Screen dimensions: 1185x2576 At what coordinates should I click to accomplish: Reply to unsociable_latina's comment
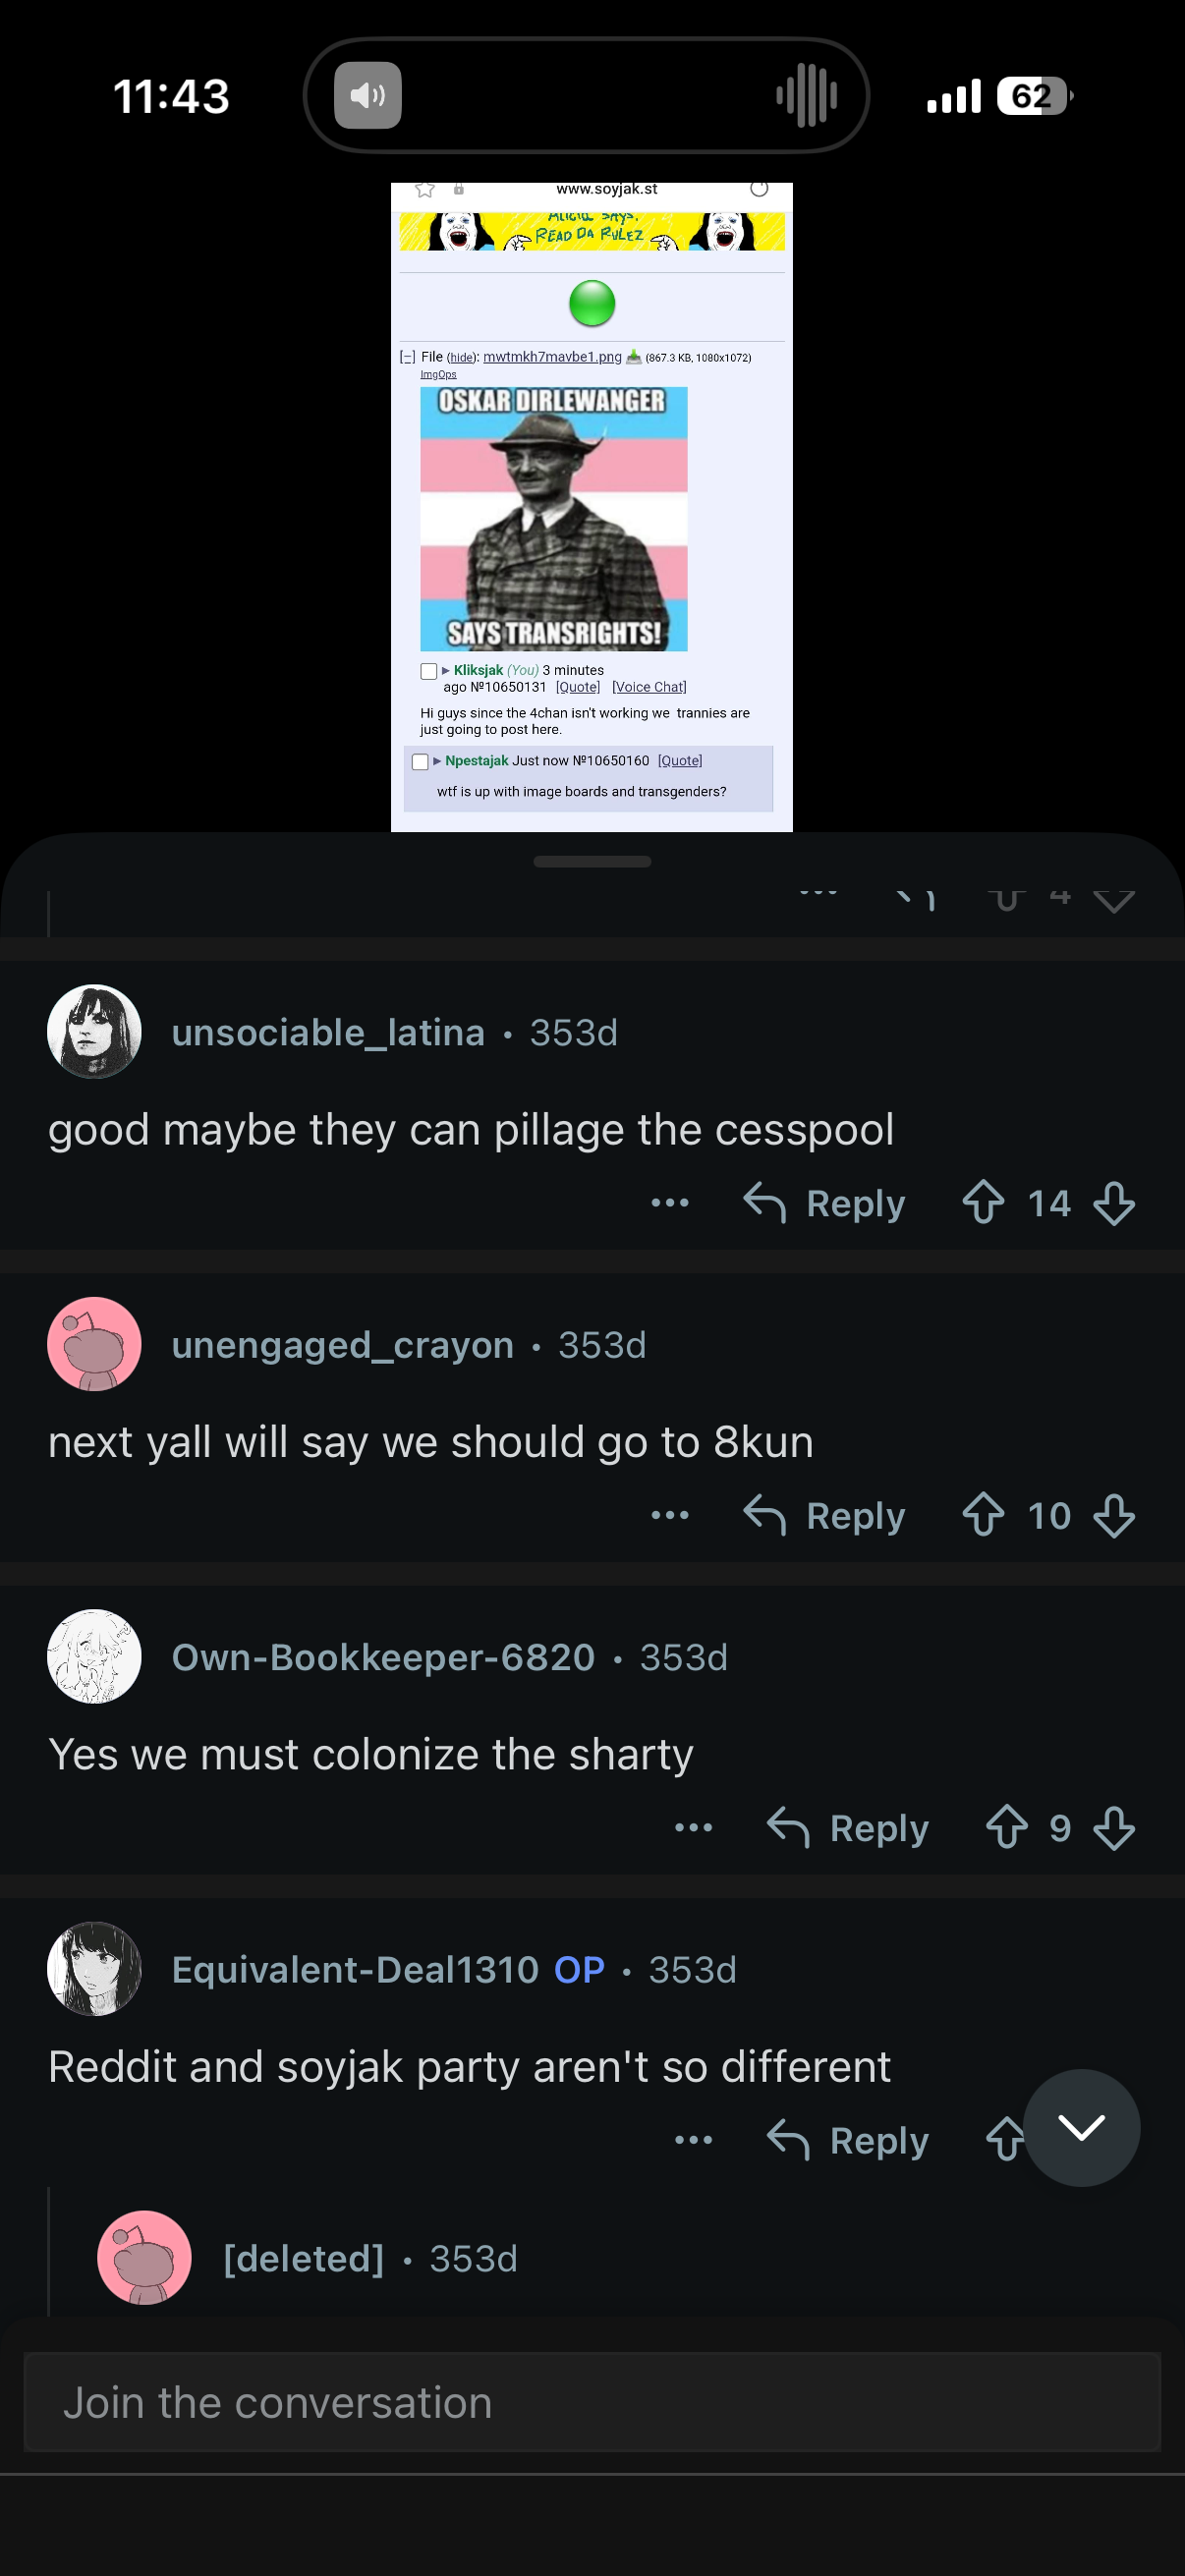pyautogui.click(x=825, y=1203)
